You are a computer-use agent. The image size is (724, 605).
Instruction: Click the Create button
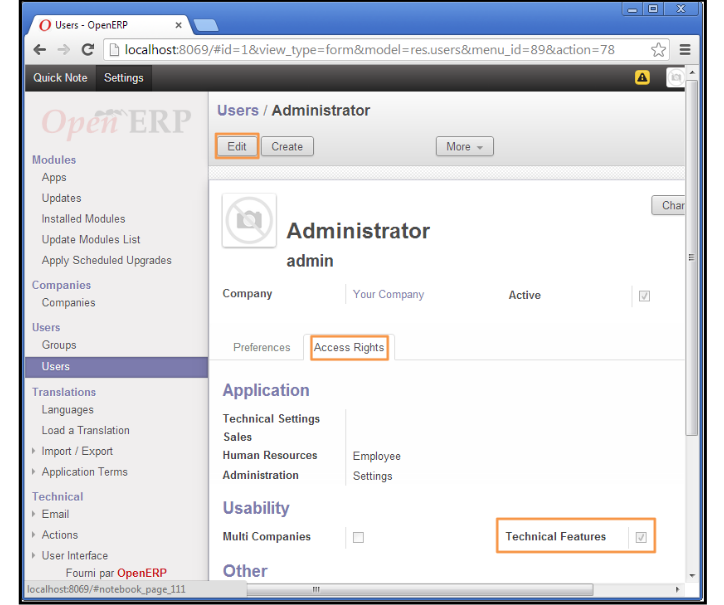[x=287, y=146]
